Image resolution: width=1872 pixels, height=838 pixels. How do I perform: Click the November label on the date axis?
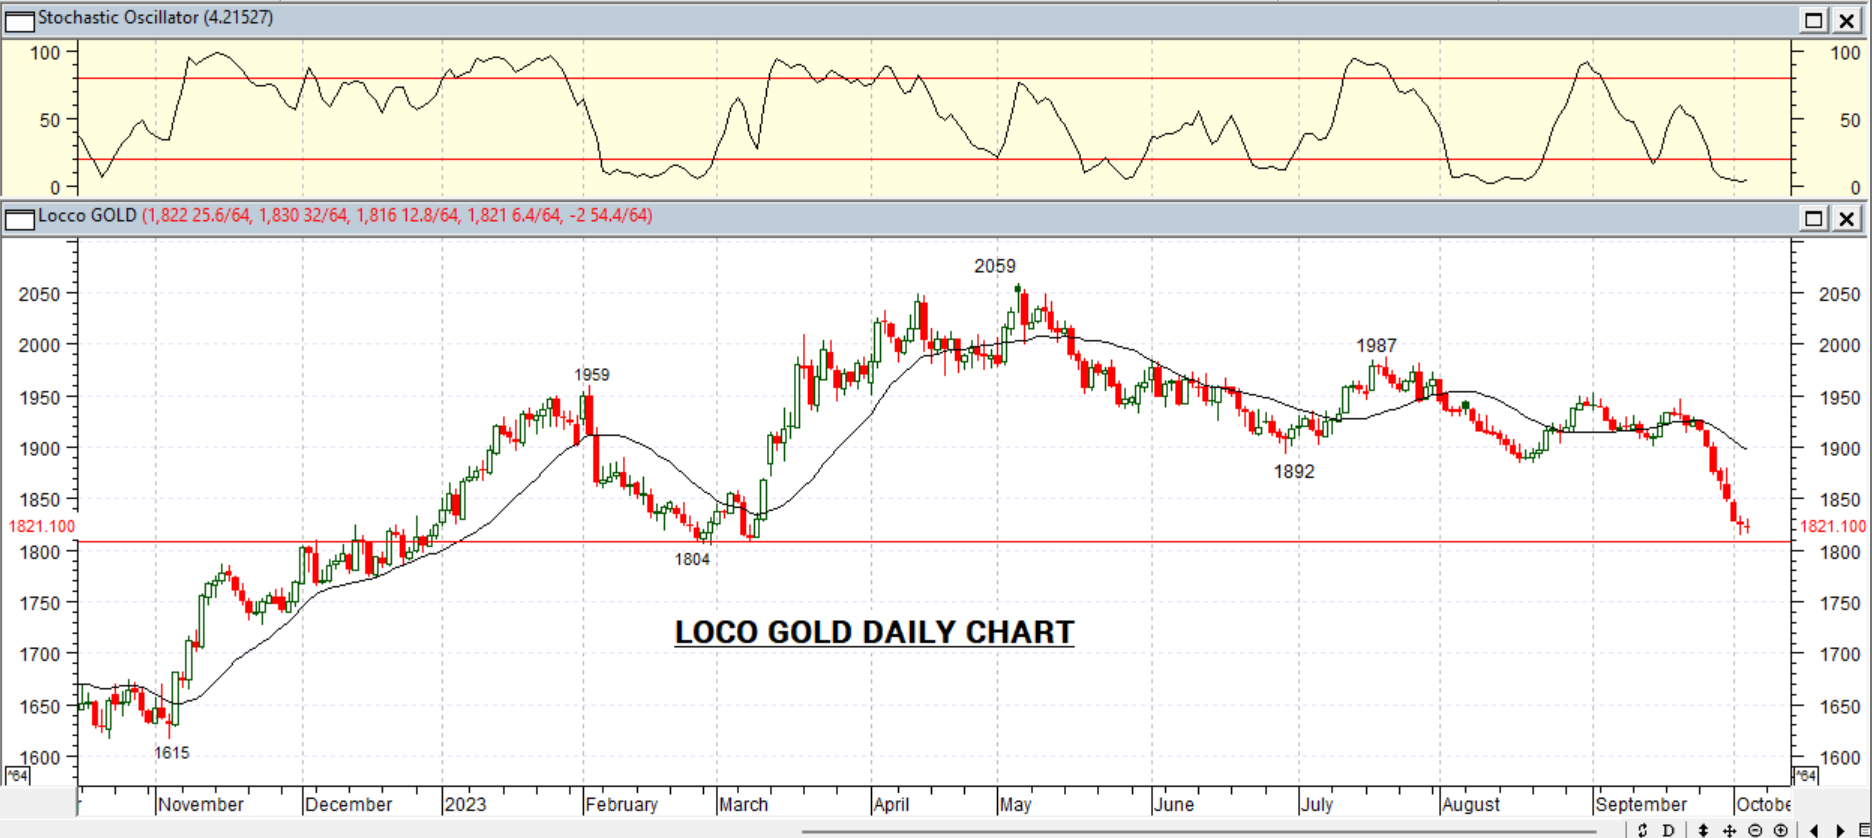coord(201,804)
